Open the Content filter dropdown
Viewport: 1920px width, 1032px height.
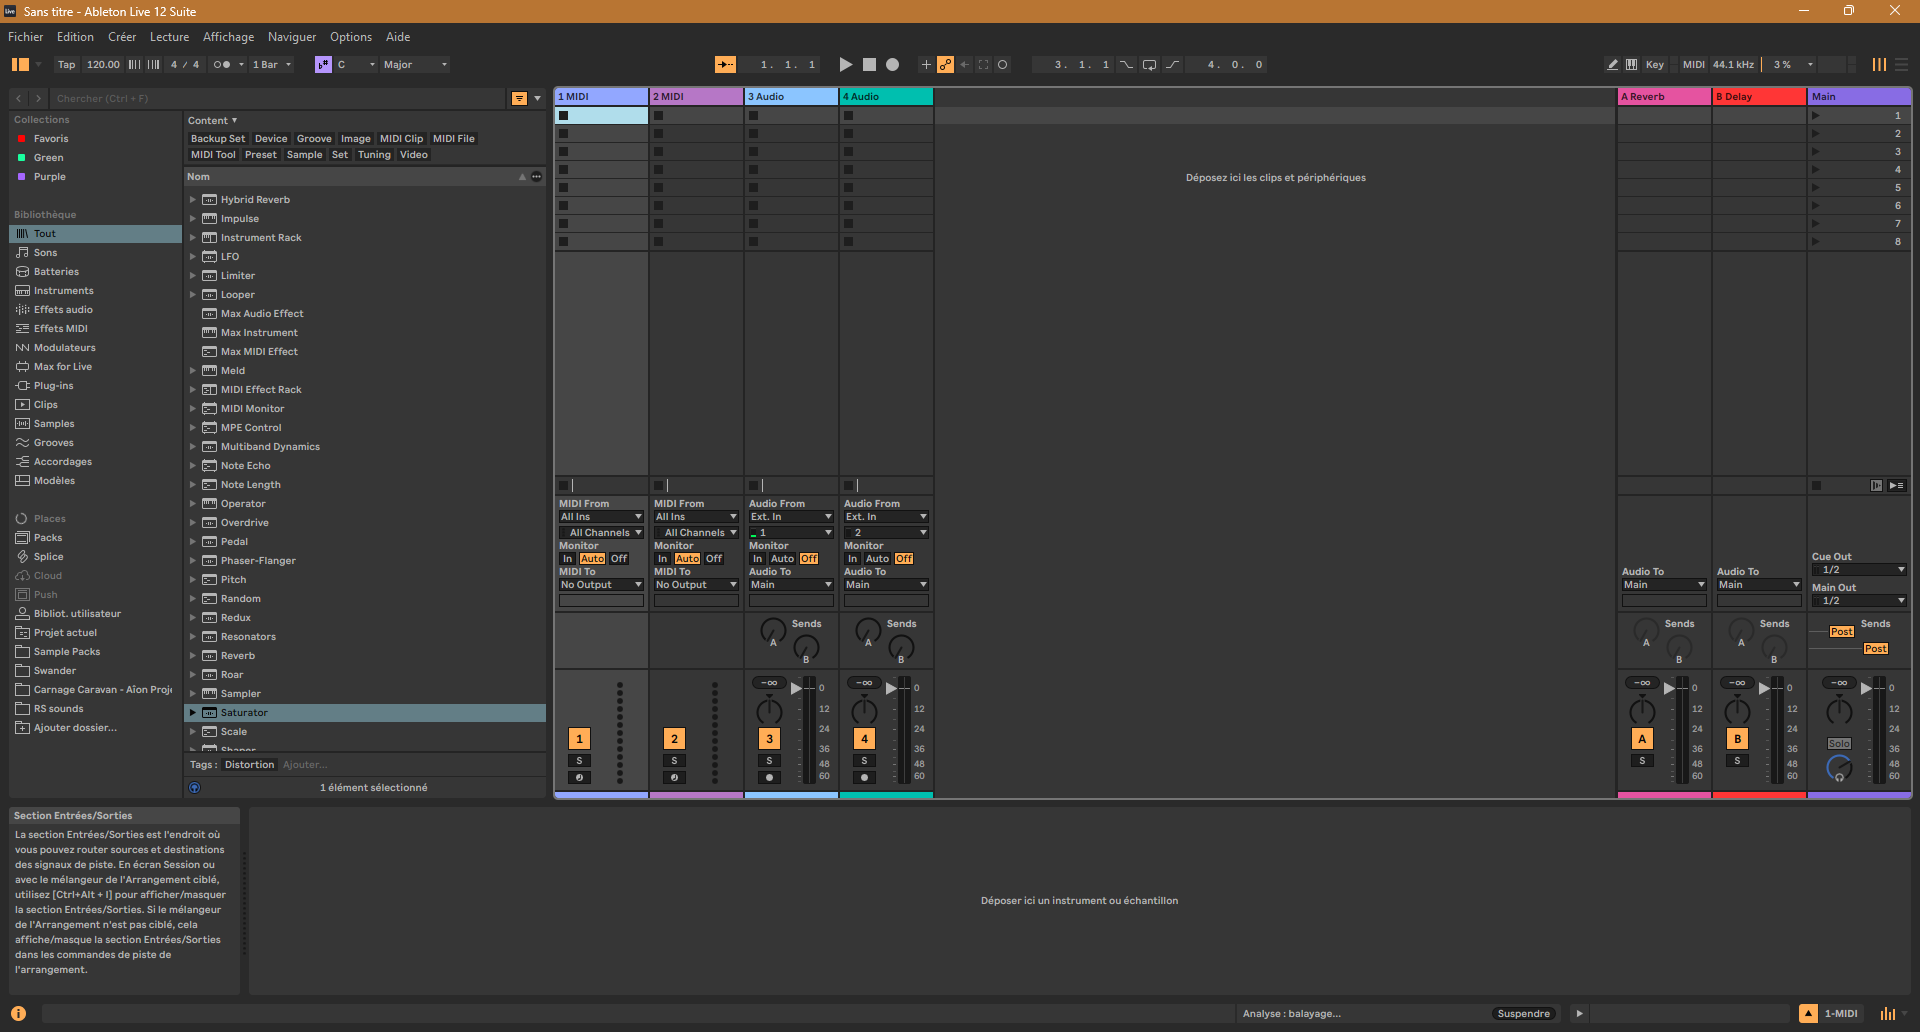point(213,121)
